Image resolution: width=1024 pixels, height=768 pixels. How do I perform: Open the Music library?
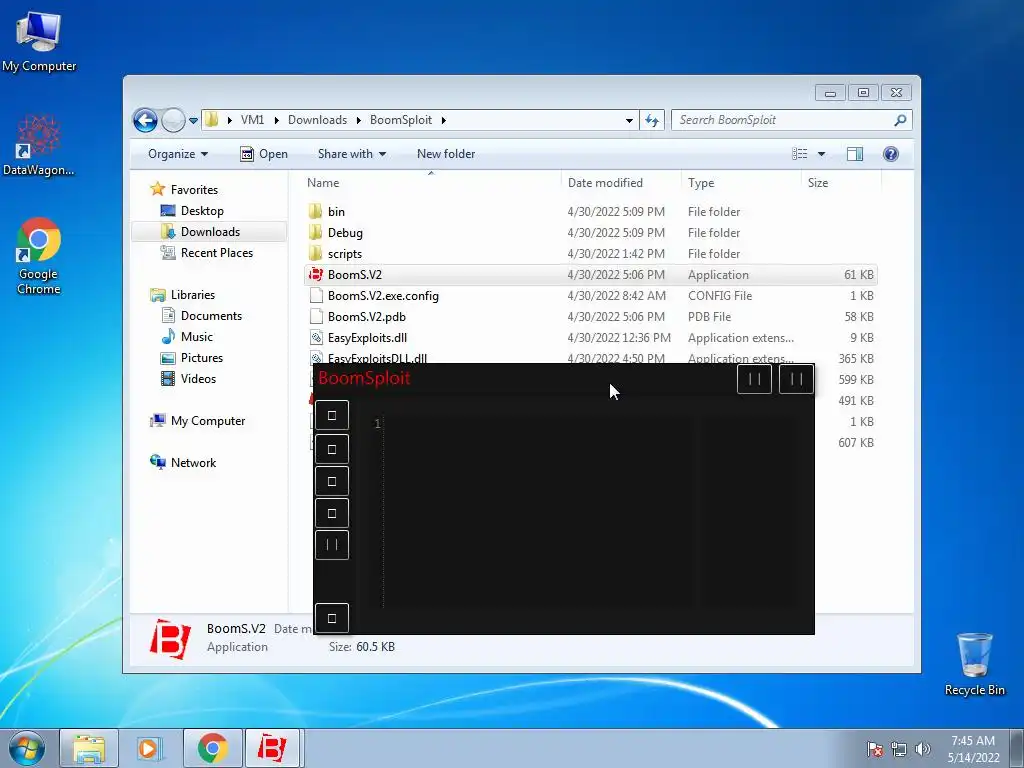click(197, 337)
